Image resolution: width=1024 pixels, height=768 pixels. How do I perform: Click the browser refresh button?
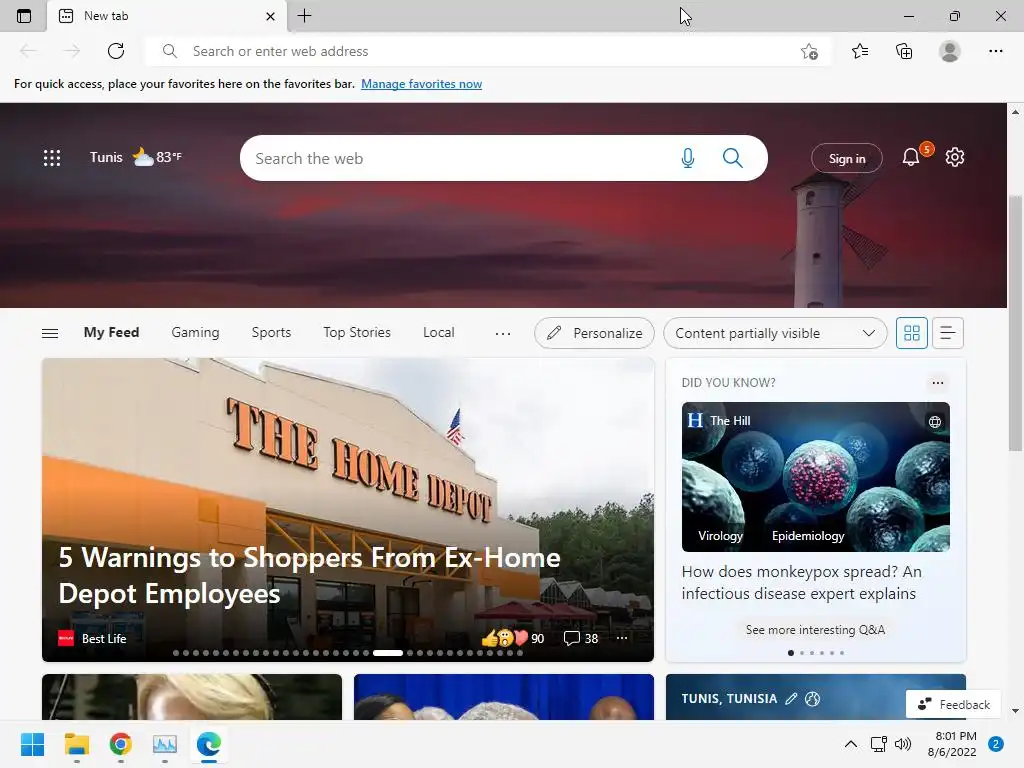pyautogui.click(x=116, y=51)
